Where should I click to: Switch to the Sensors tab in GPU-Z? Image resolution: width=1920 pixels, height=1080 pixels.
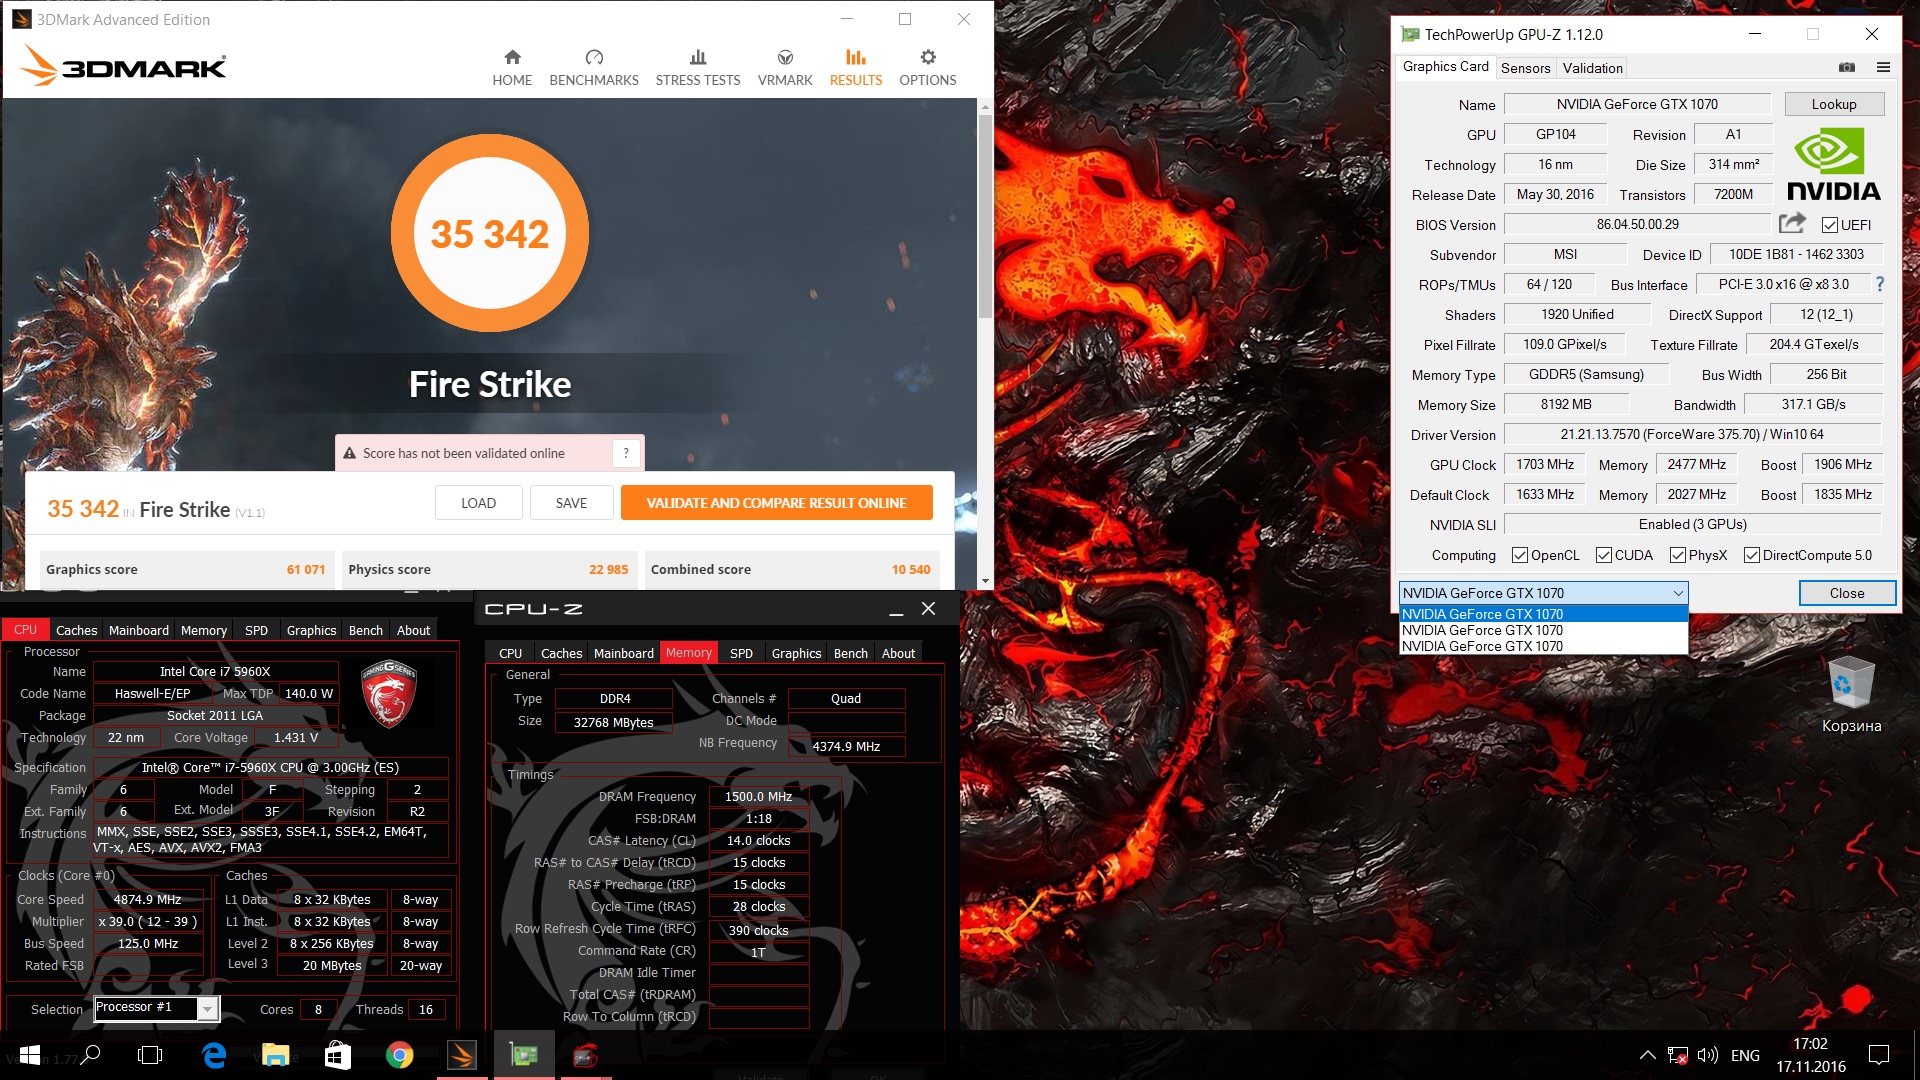click(1525, 68)
